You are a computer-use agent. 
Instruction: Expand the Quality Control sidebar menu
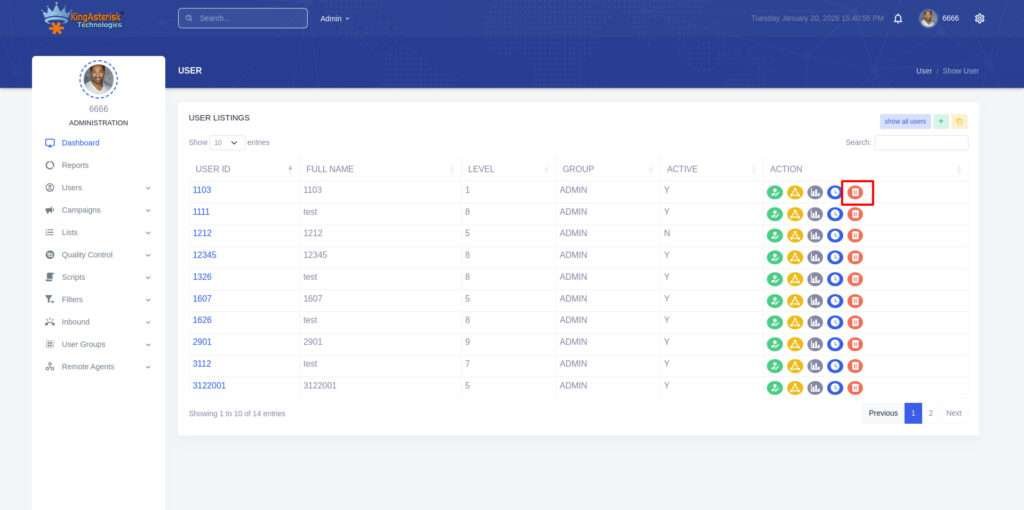tap(98, 255)
